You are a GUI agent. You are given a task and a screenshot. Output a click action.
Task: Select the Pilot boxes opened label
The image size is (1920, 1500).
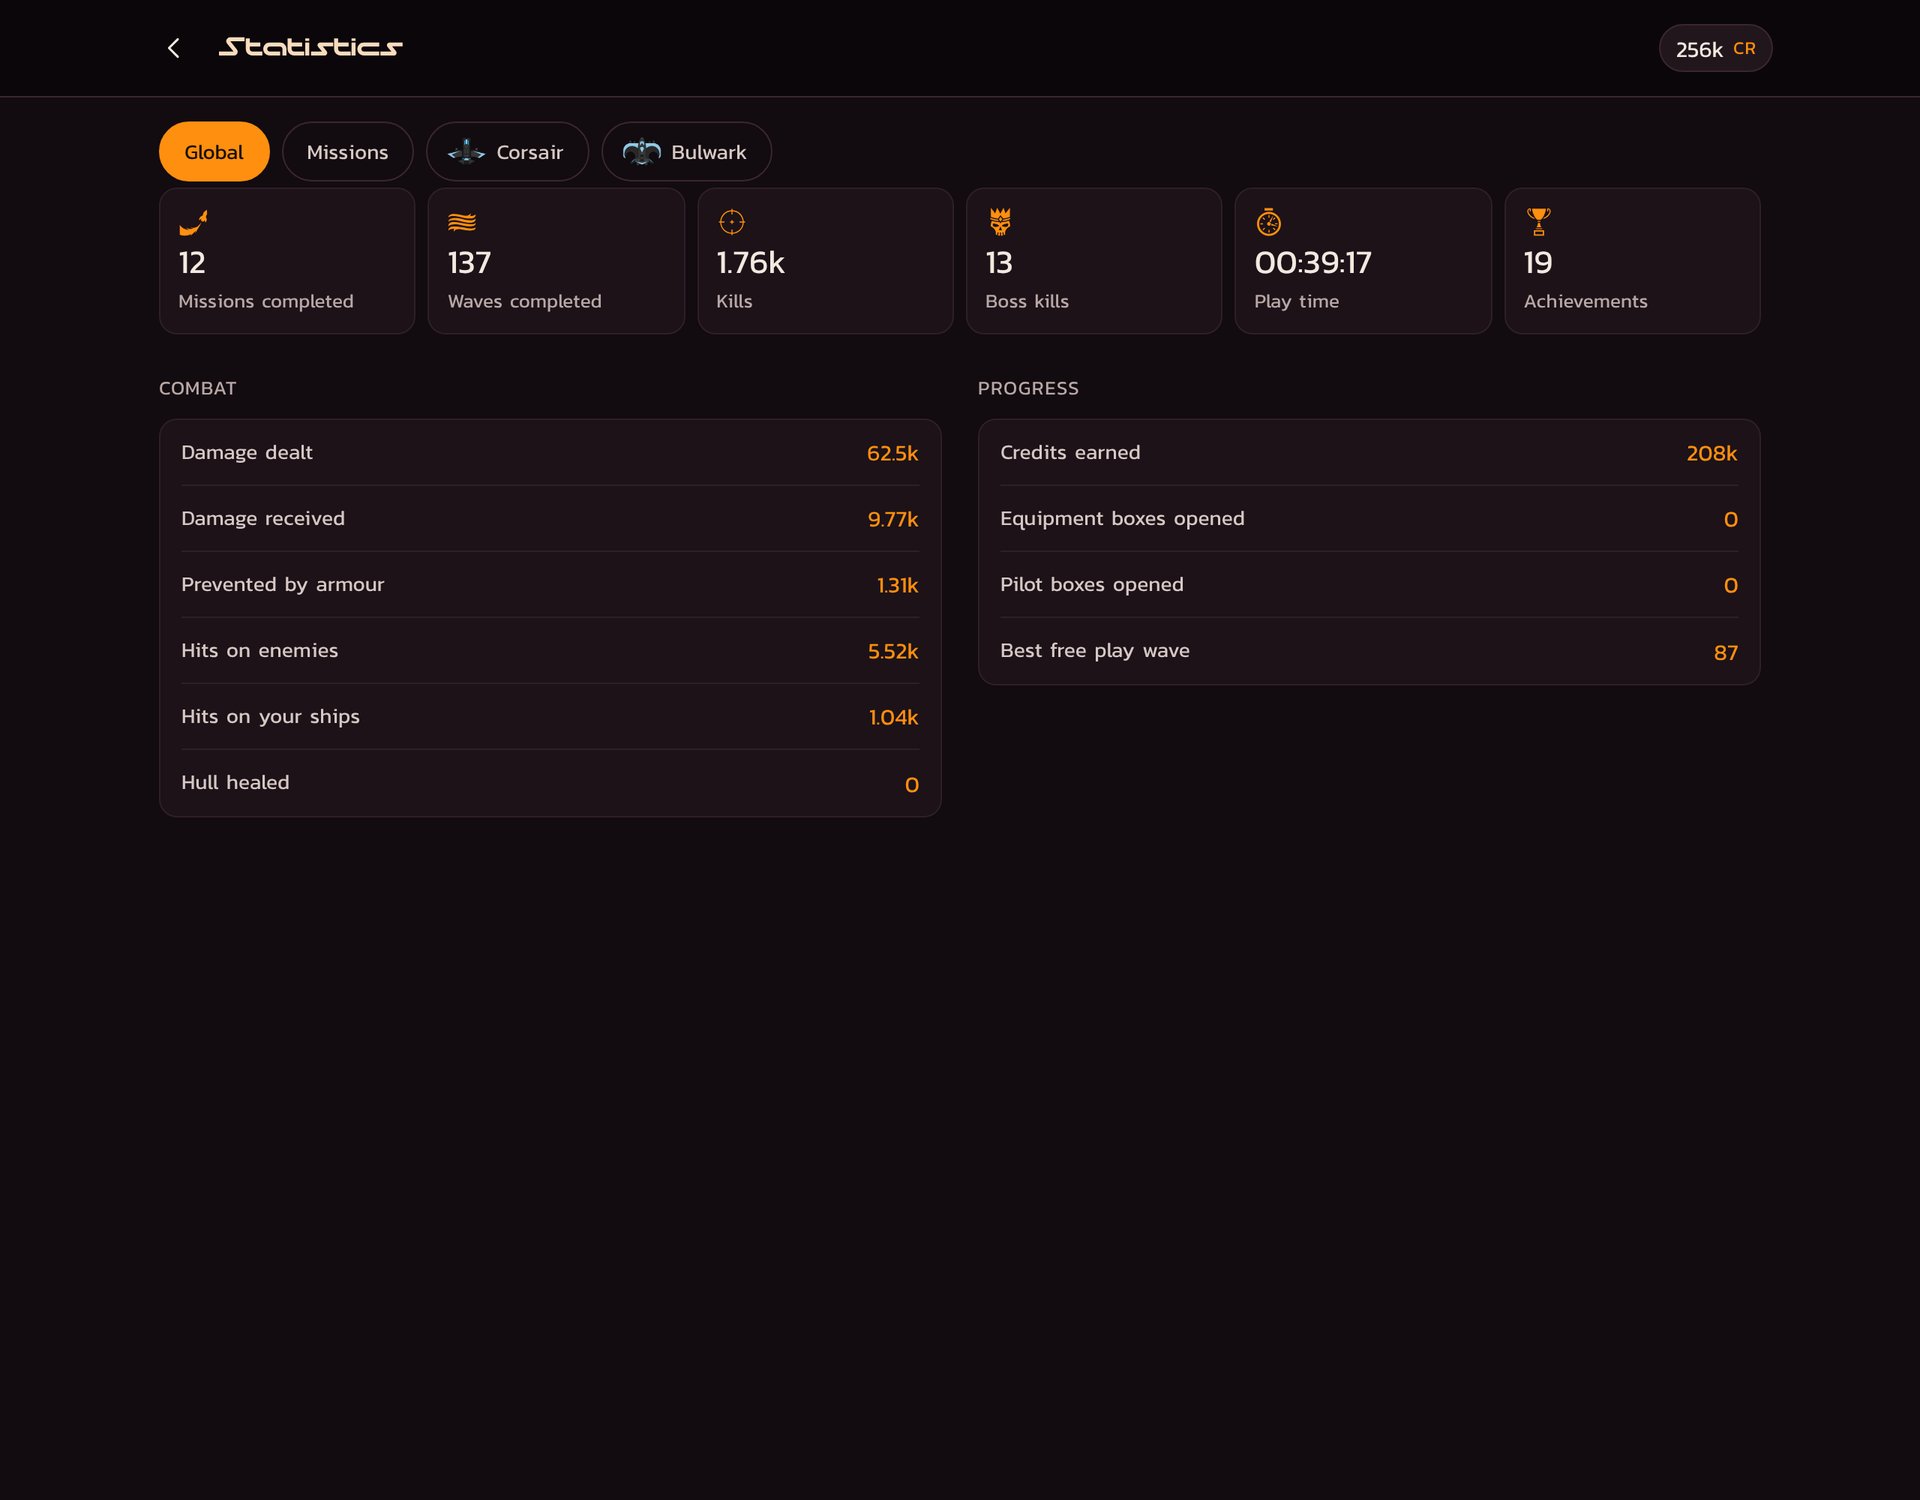[1092, 584]
